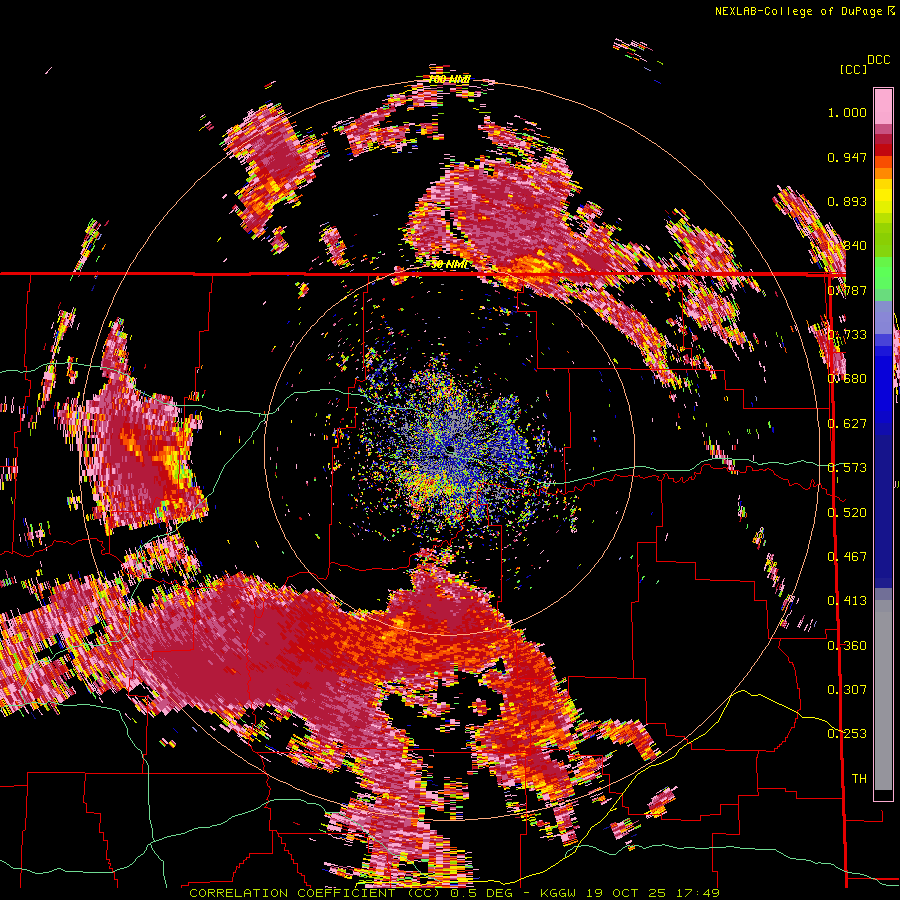Pick the light pink top of color bar
Viewport: 900px width, 900px height.
pos(883,106)
